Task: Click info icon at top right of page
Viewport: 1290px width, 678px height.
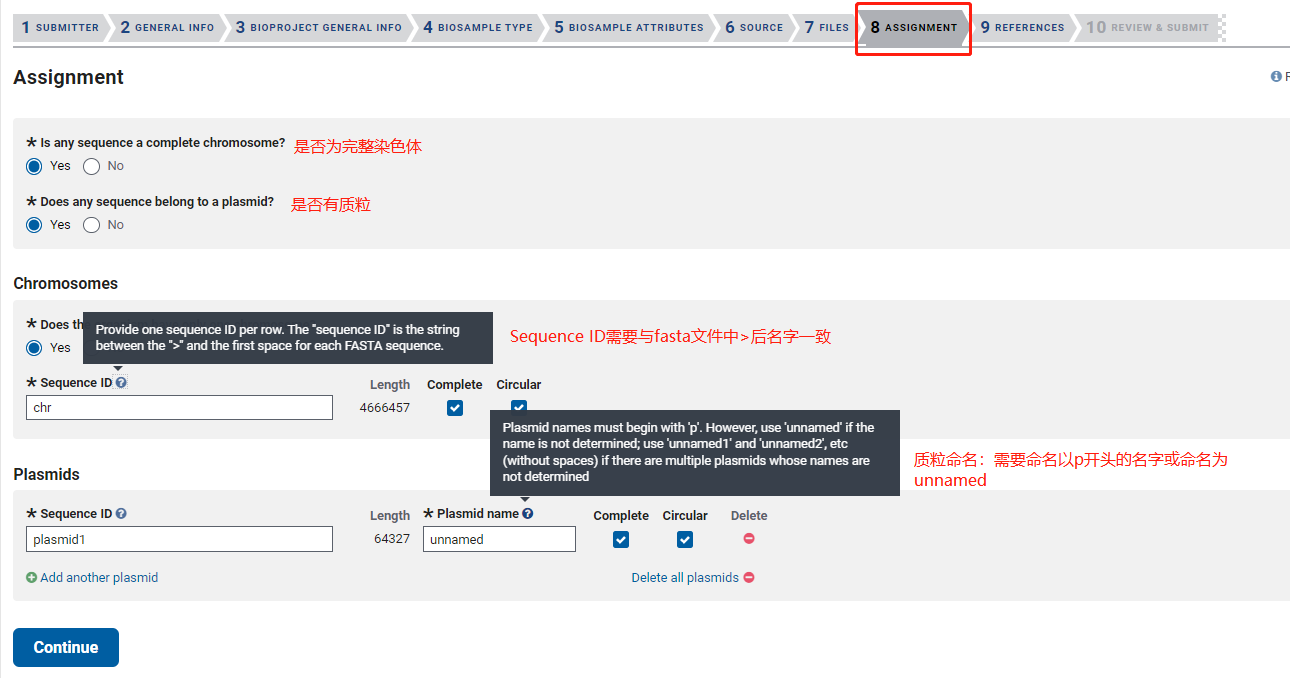Action: [1276, 77]
